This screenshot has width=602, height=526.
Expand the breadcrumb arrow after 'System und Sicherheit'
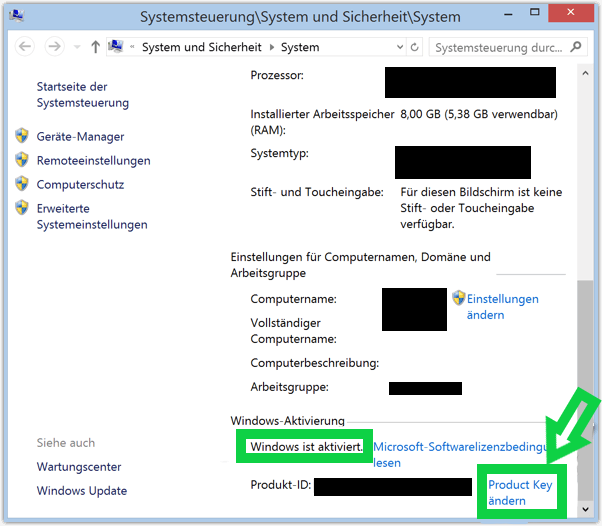[272, 47]
